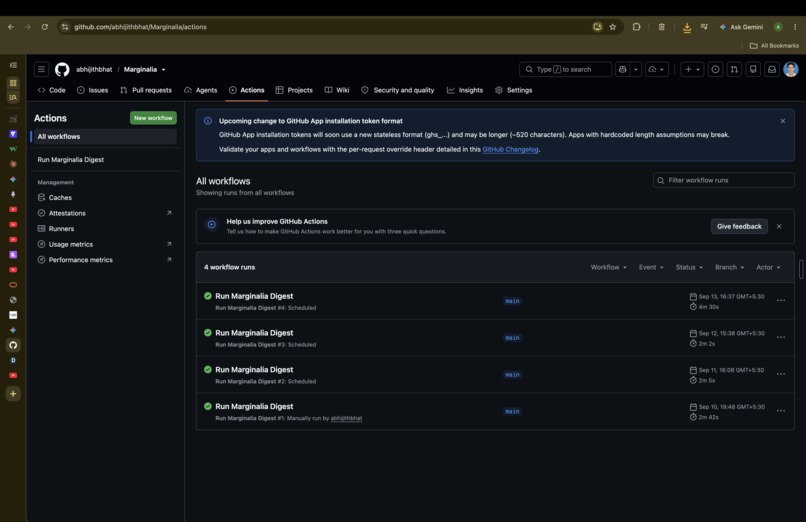Open the Chrome profile A icon

(778, 27)
